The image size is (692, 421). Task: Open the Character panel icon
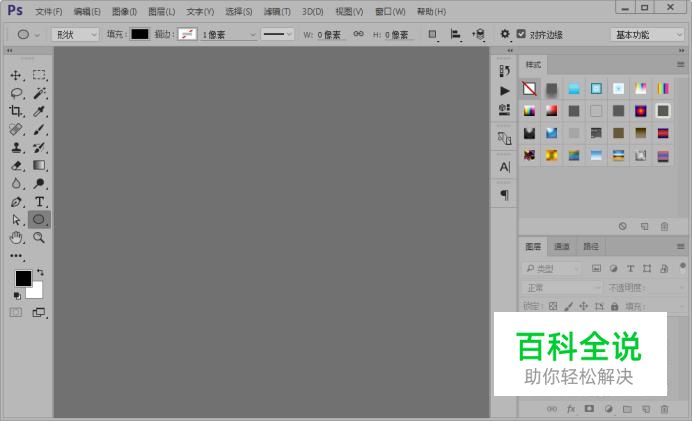click(x=504, y=167)
